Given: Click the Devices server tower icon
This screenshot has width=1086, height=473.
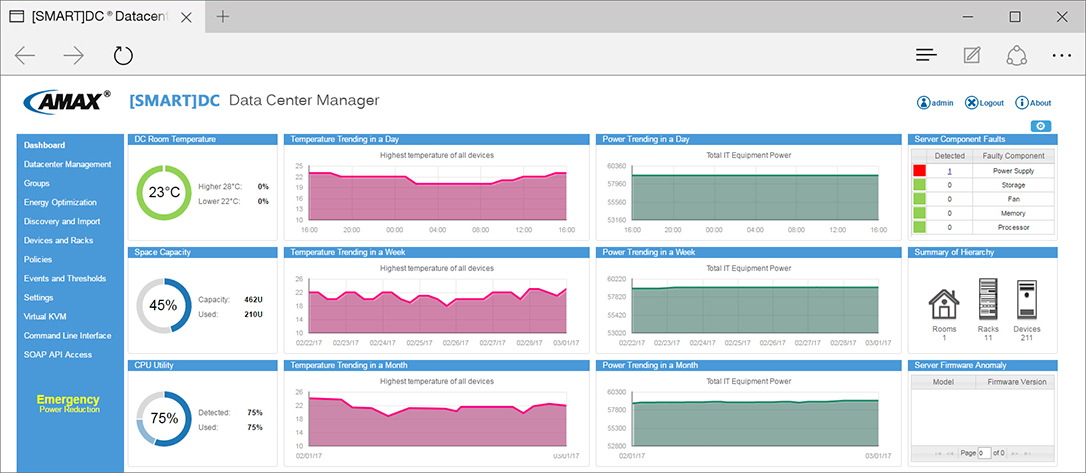Looking at the screenshot, I should pos(1026,300).
